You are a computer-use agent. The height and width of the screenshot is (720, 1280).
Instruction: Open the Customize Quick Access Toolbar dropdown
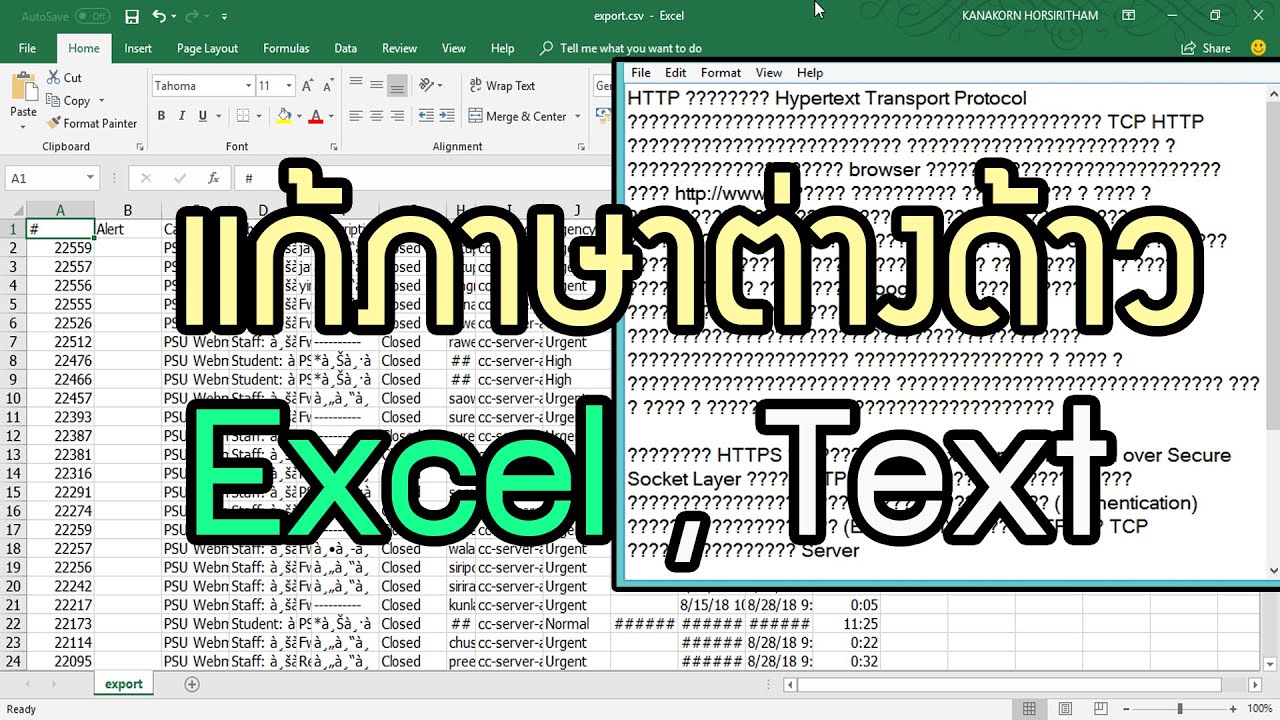coord(224,17)
